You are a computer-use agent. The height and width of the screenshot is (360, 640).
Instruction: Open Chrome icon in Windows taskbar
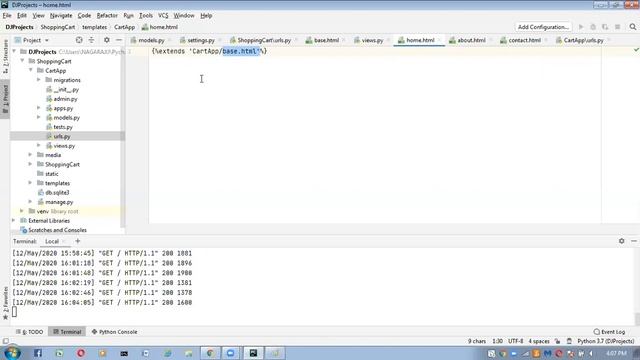click(x=210, y=353)
